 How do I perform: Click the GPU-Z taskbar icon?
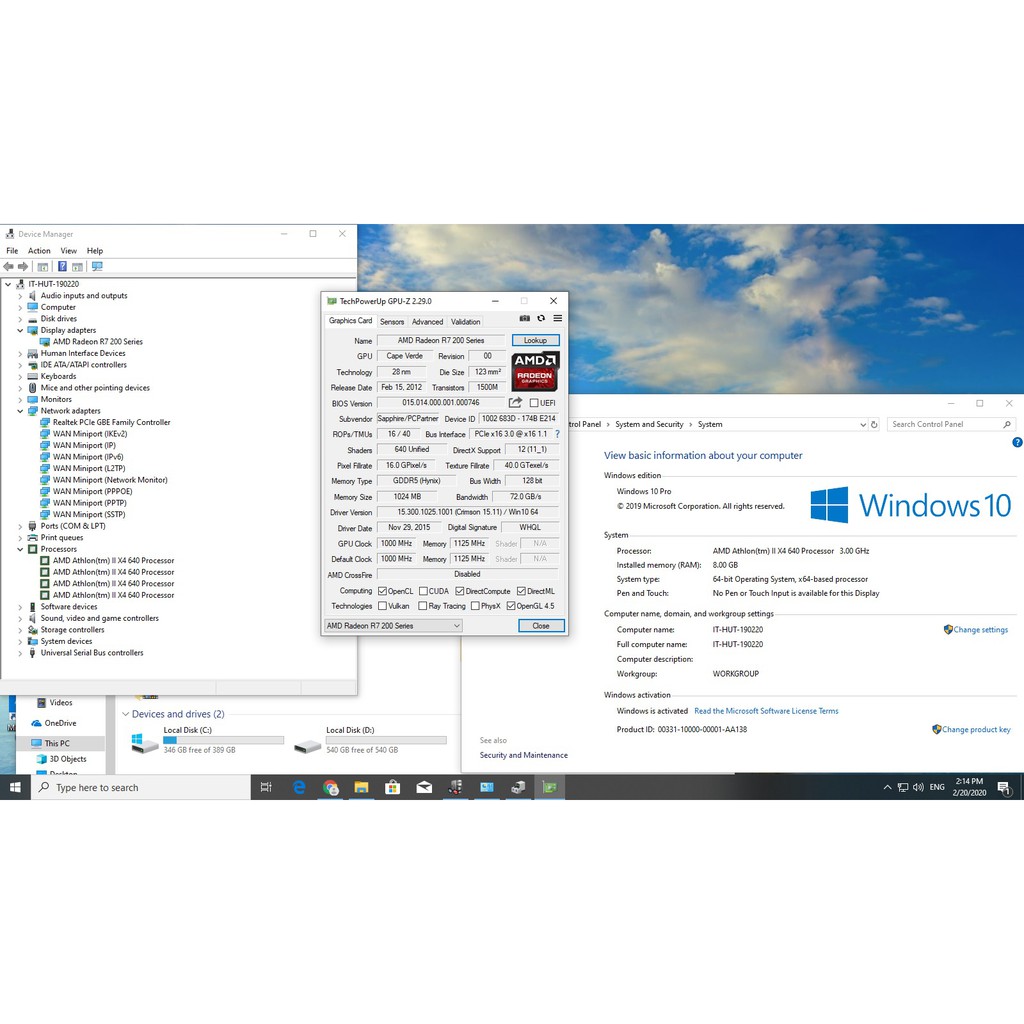[x=549, y=787]
